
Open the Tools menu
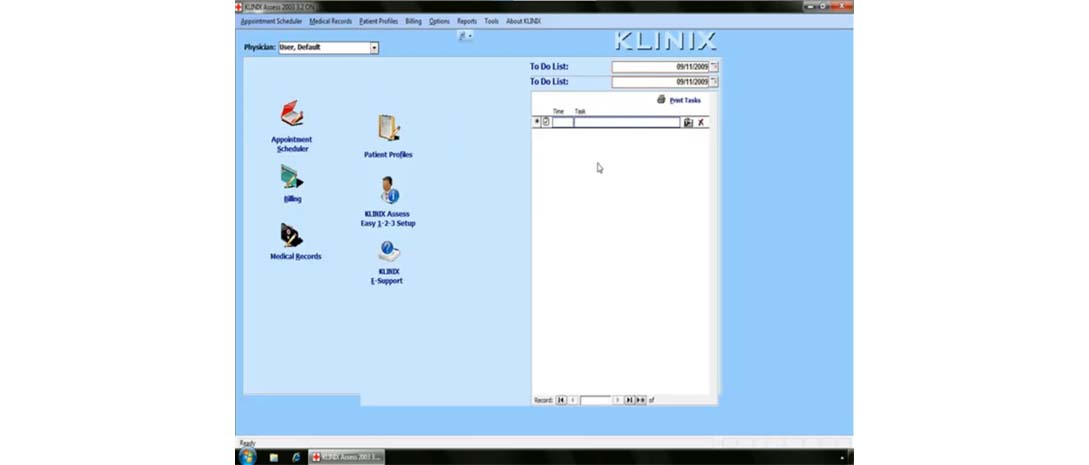point(491,21)
